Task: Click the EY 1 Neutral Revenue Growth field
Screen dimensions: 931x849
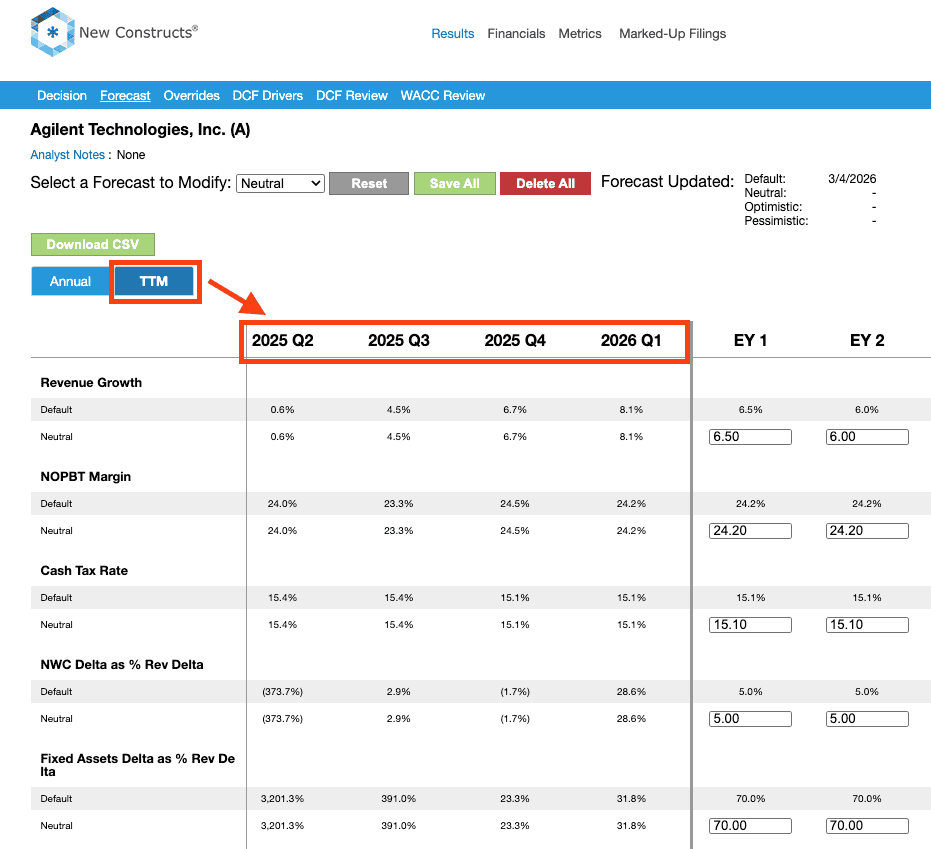Action: pos(750,437)
